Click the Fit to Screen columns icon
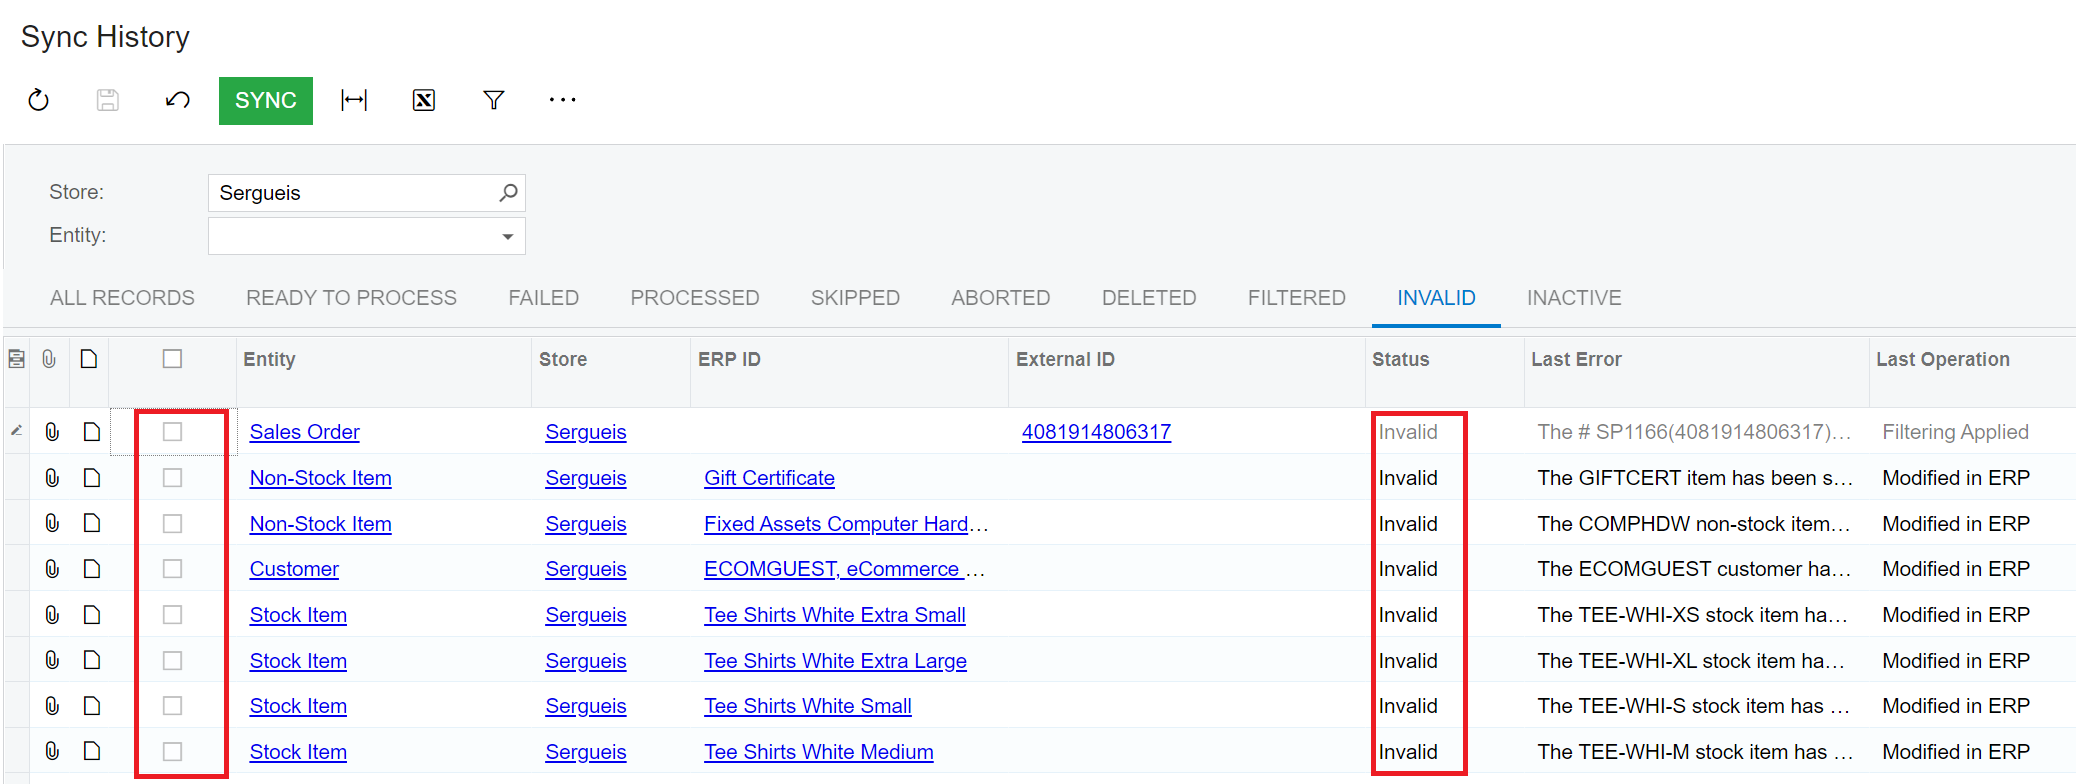 tap(354, 100)
